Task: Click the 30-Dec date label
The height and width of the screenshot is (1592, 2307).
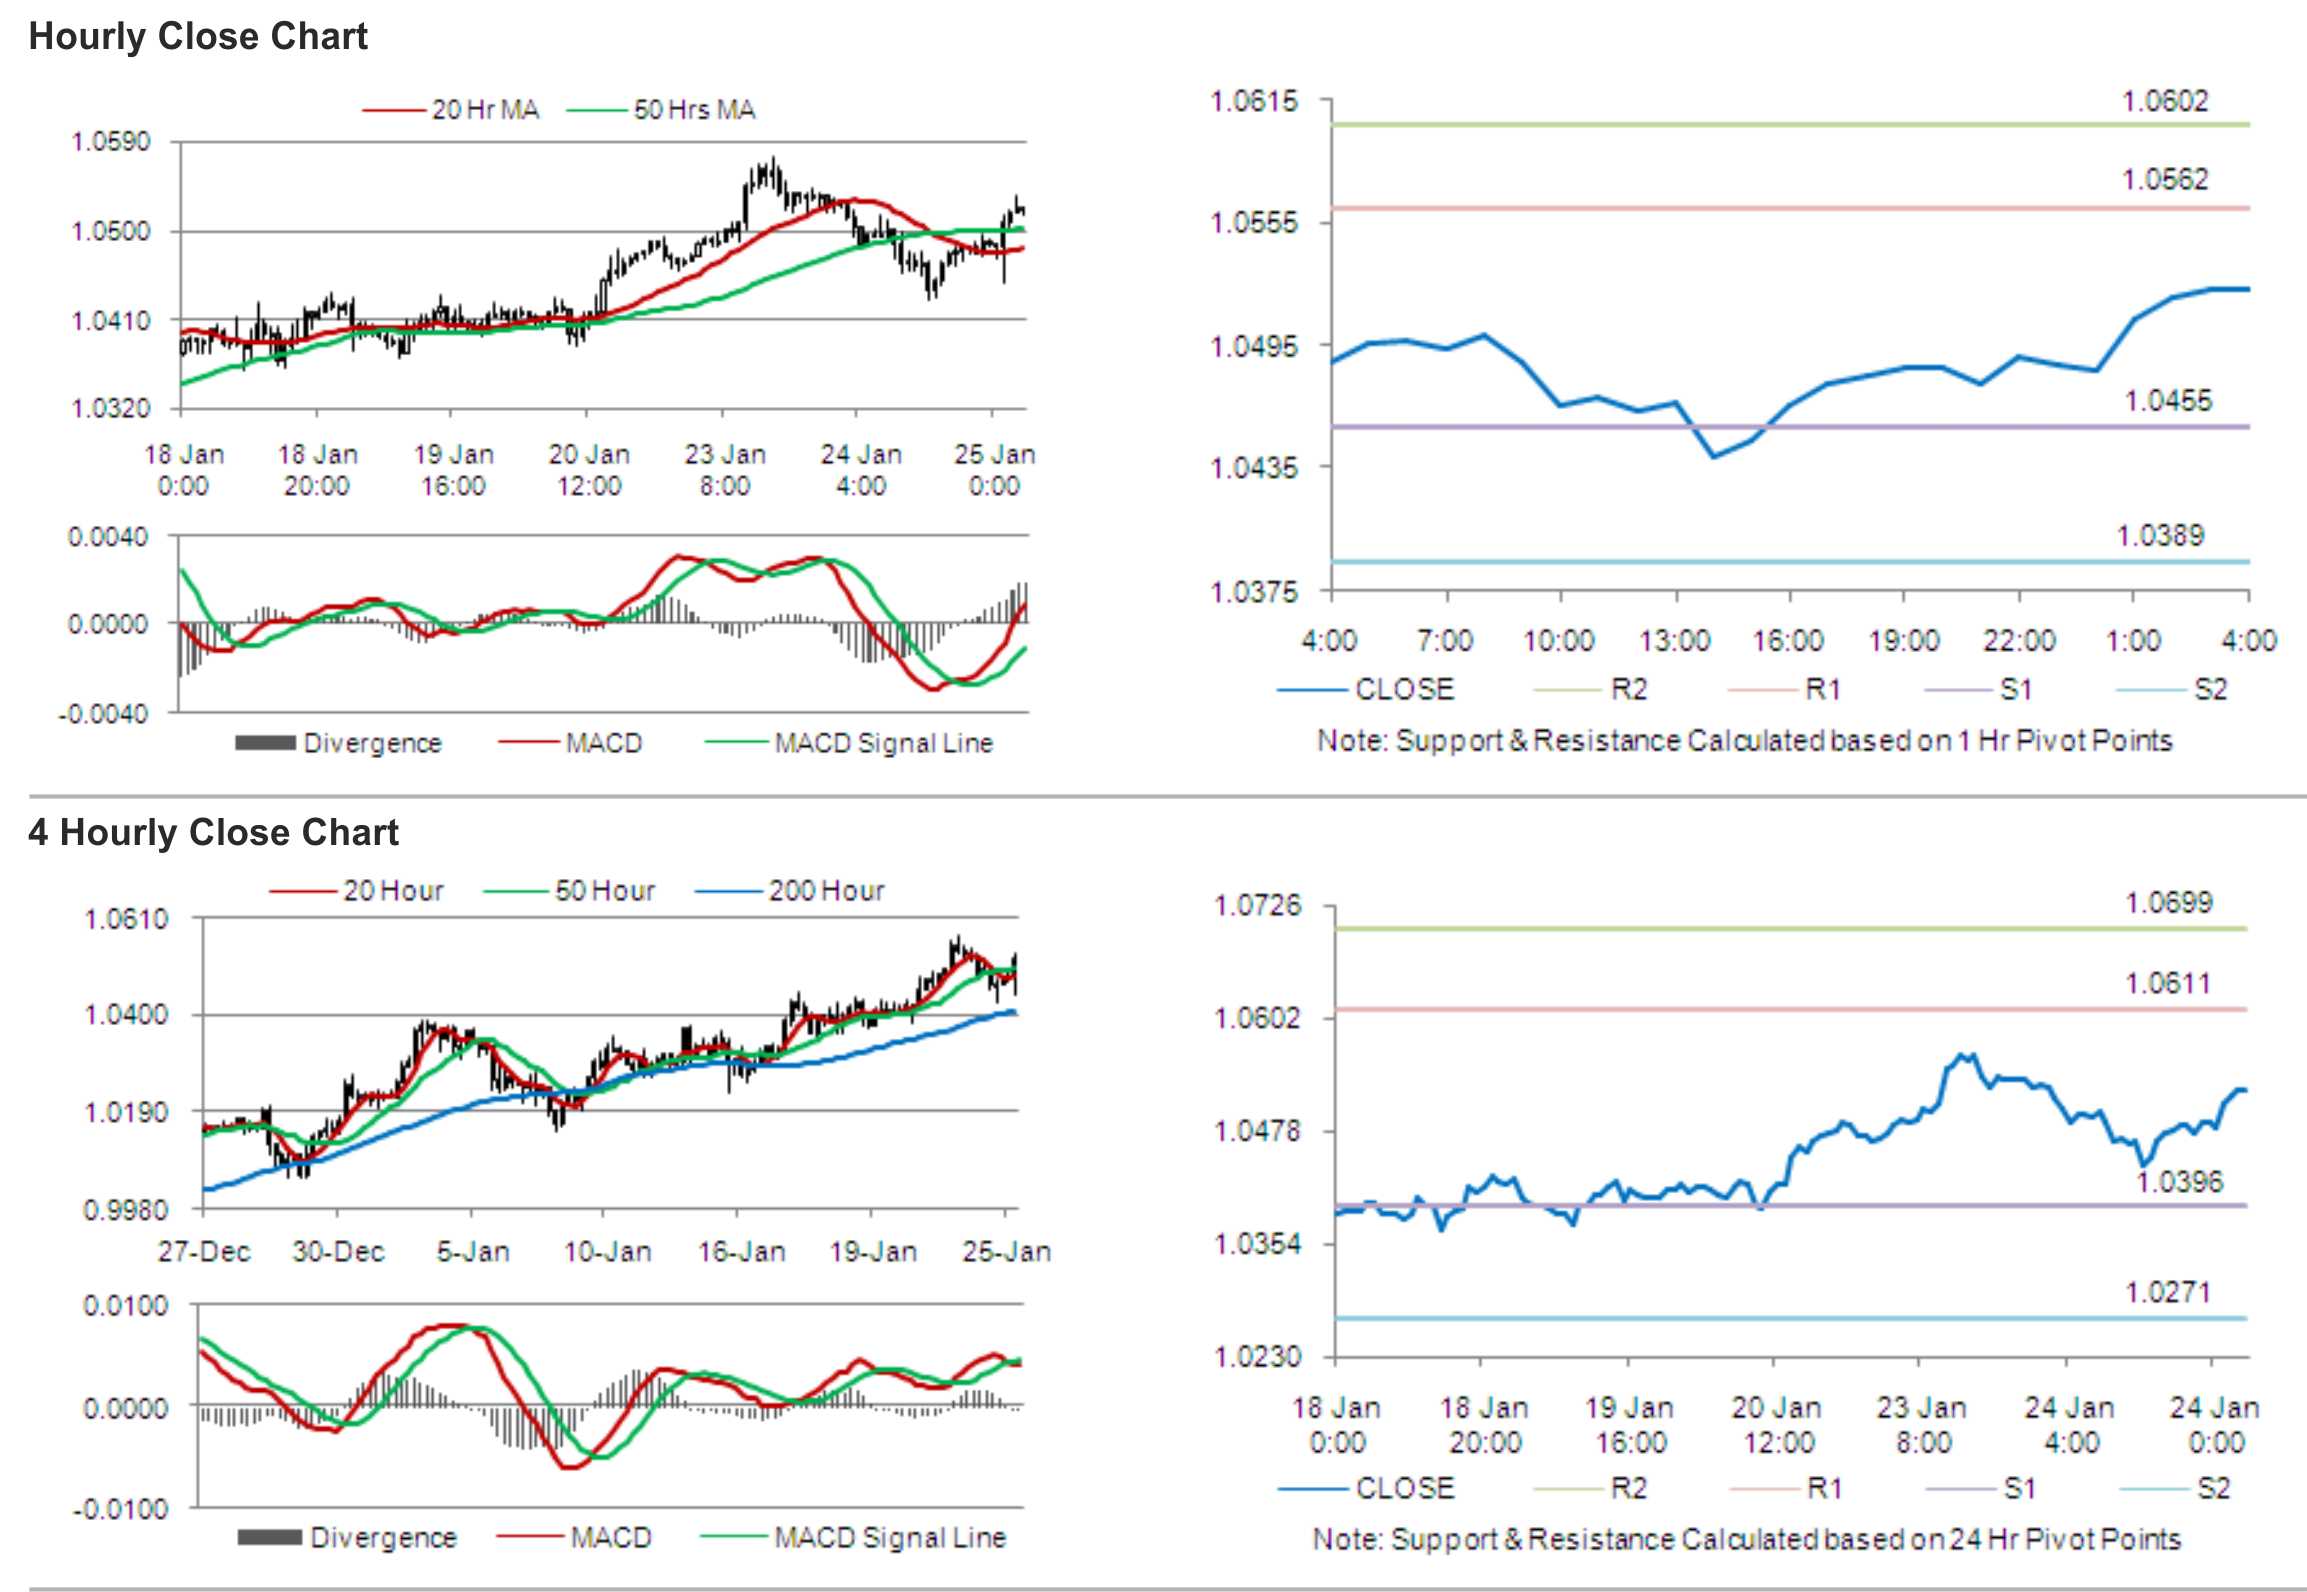Action: (x=338, y=1251)
